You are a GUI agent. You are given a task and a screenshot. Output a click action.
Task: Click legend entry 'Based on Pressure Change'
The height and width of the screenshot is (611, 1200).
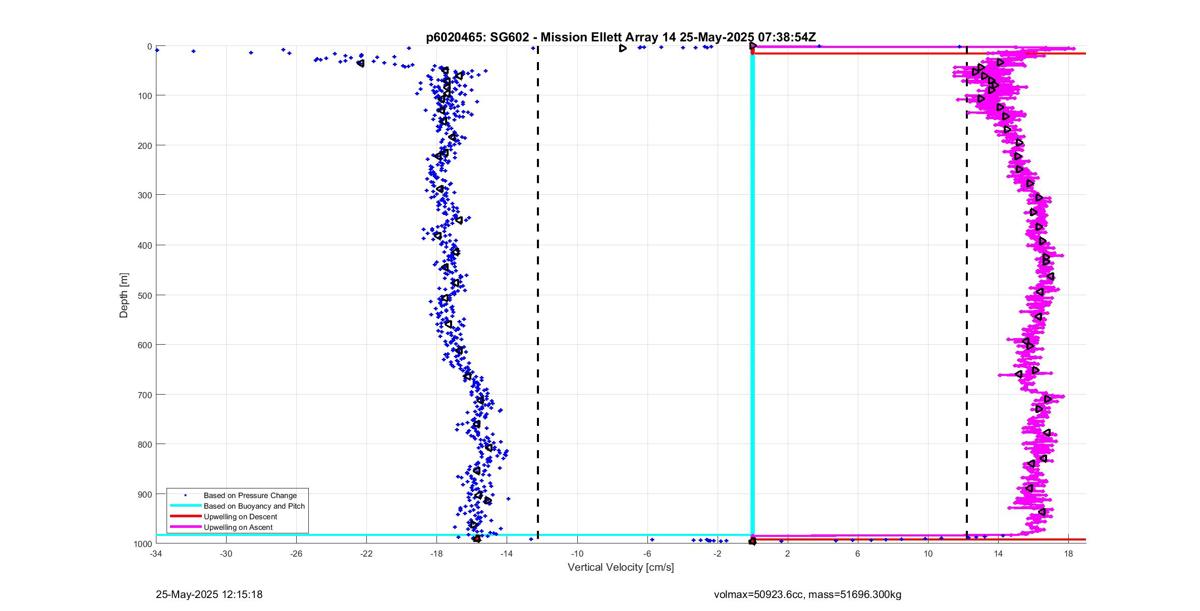[x=250, y=495]
